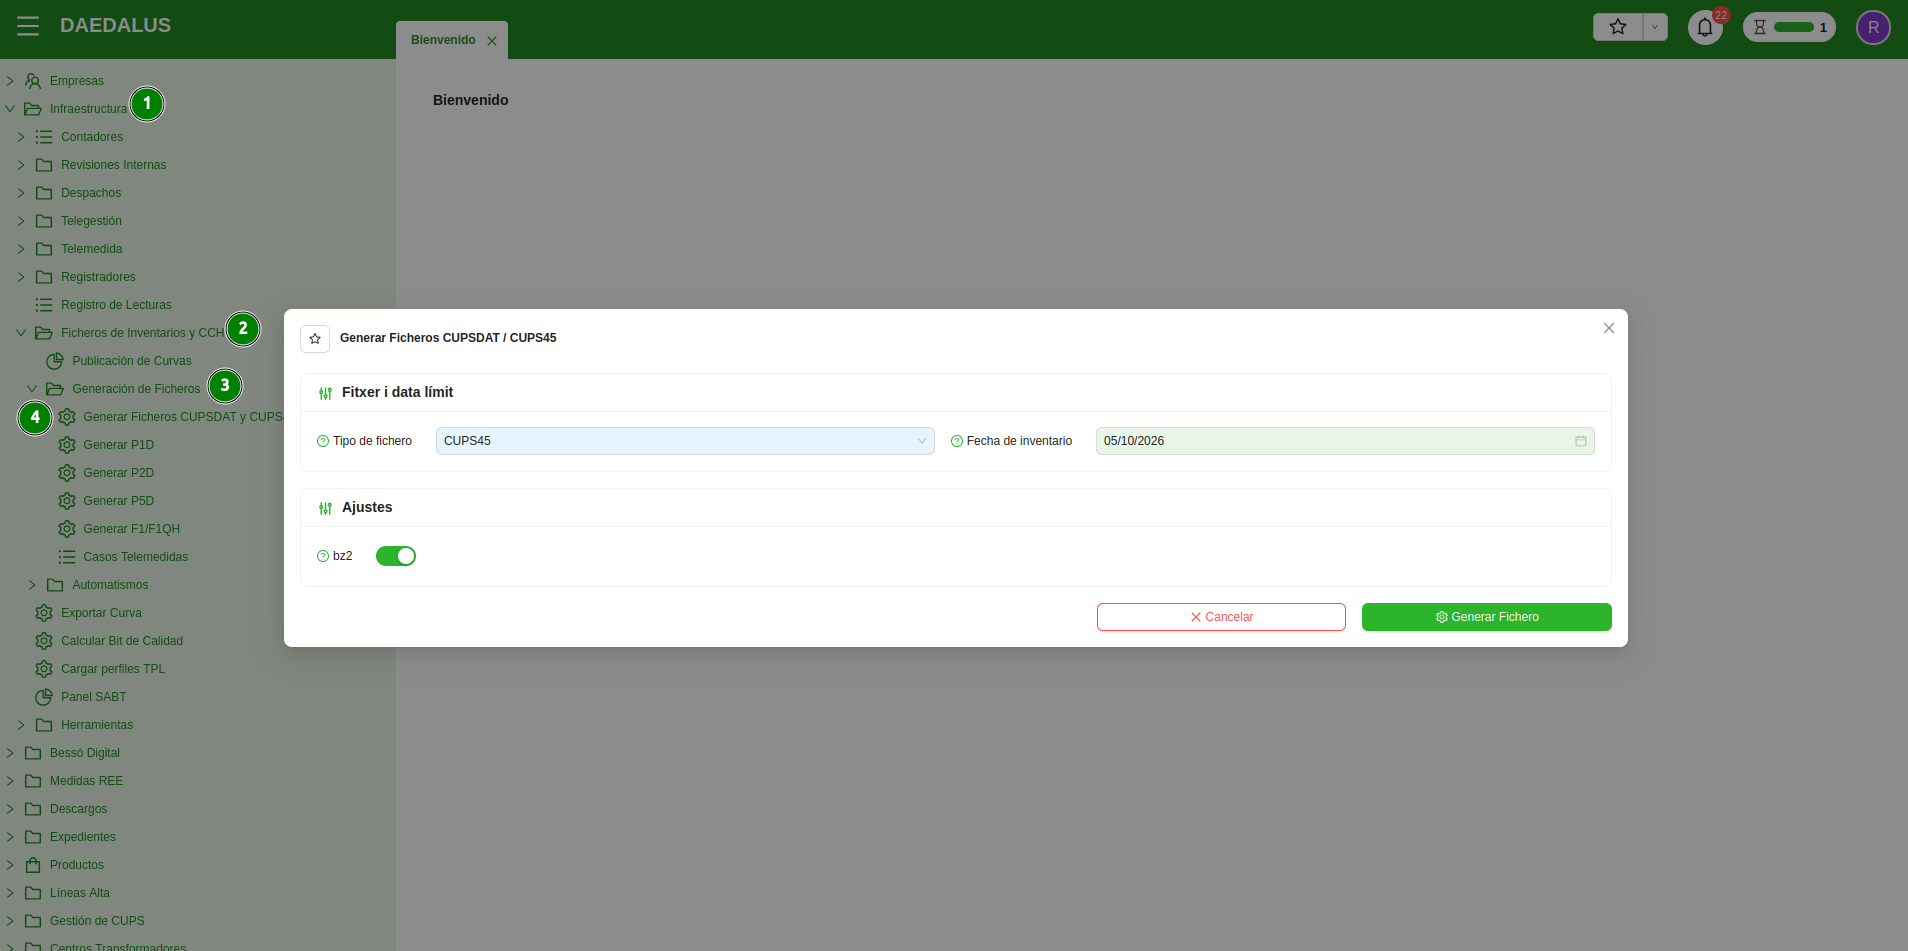Open the favorites dropdown arrow in top bar

(1655, 27)
